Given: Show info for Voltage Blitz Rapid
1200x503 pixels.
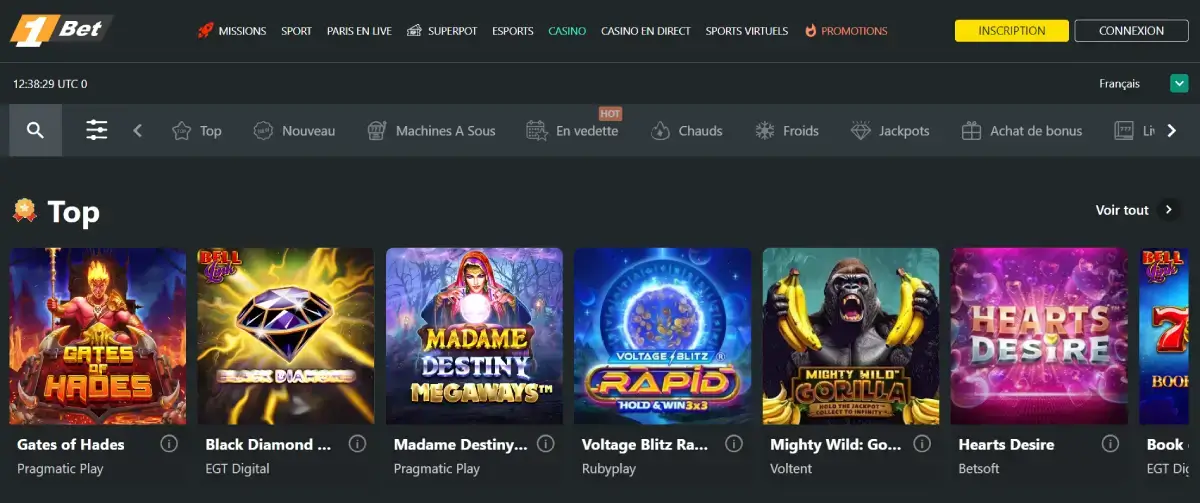Looking at the screenshot, I should pos(734,443).
